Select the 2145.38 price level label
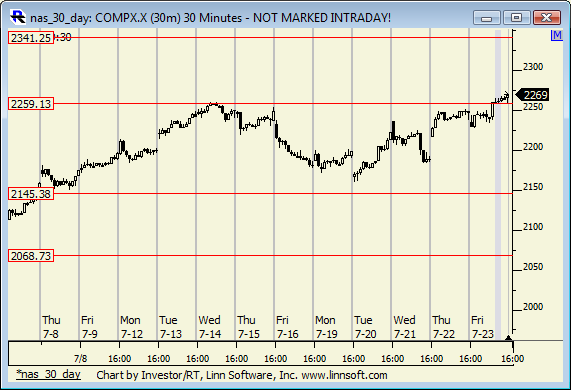571x390 pixels. click(x=31, y=194)
